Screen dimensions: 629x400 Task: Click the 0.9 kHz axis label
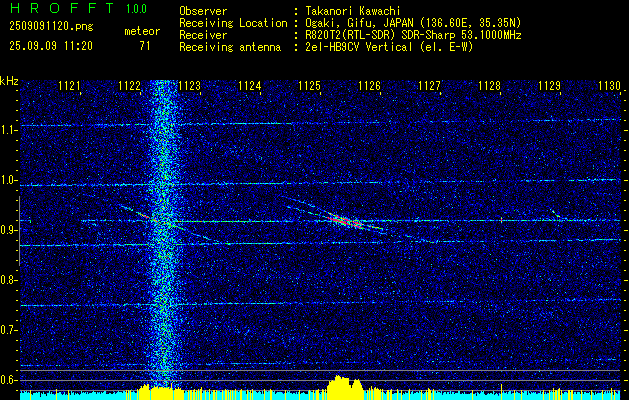pos(8,230)
